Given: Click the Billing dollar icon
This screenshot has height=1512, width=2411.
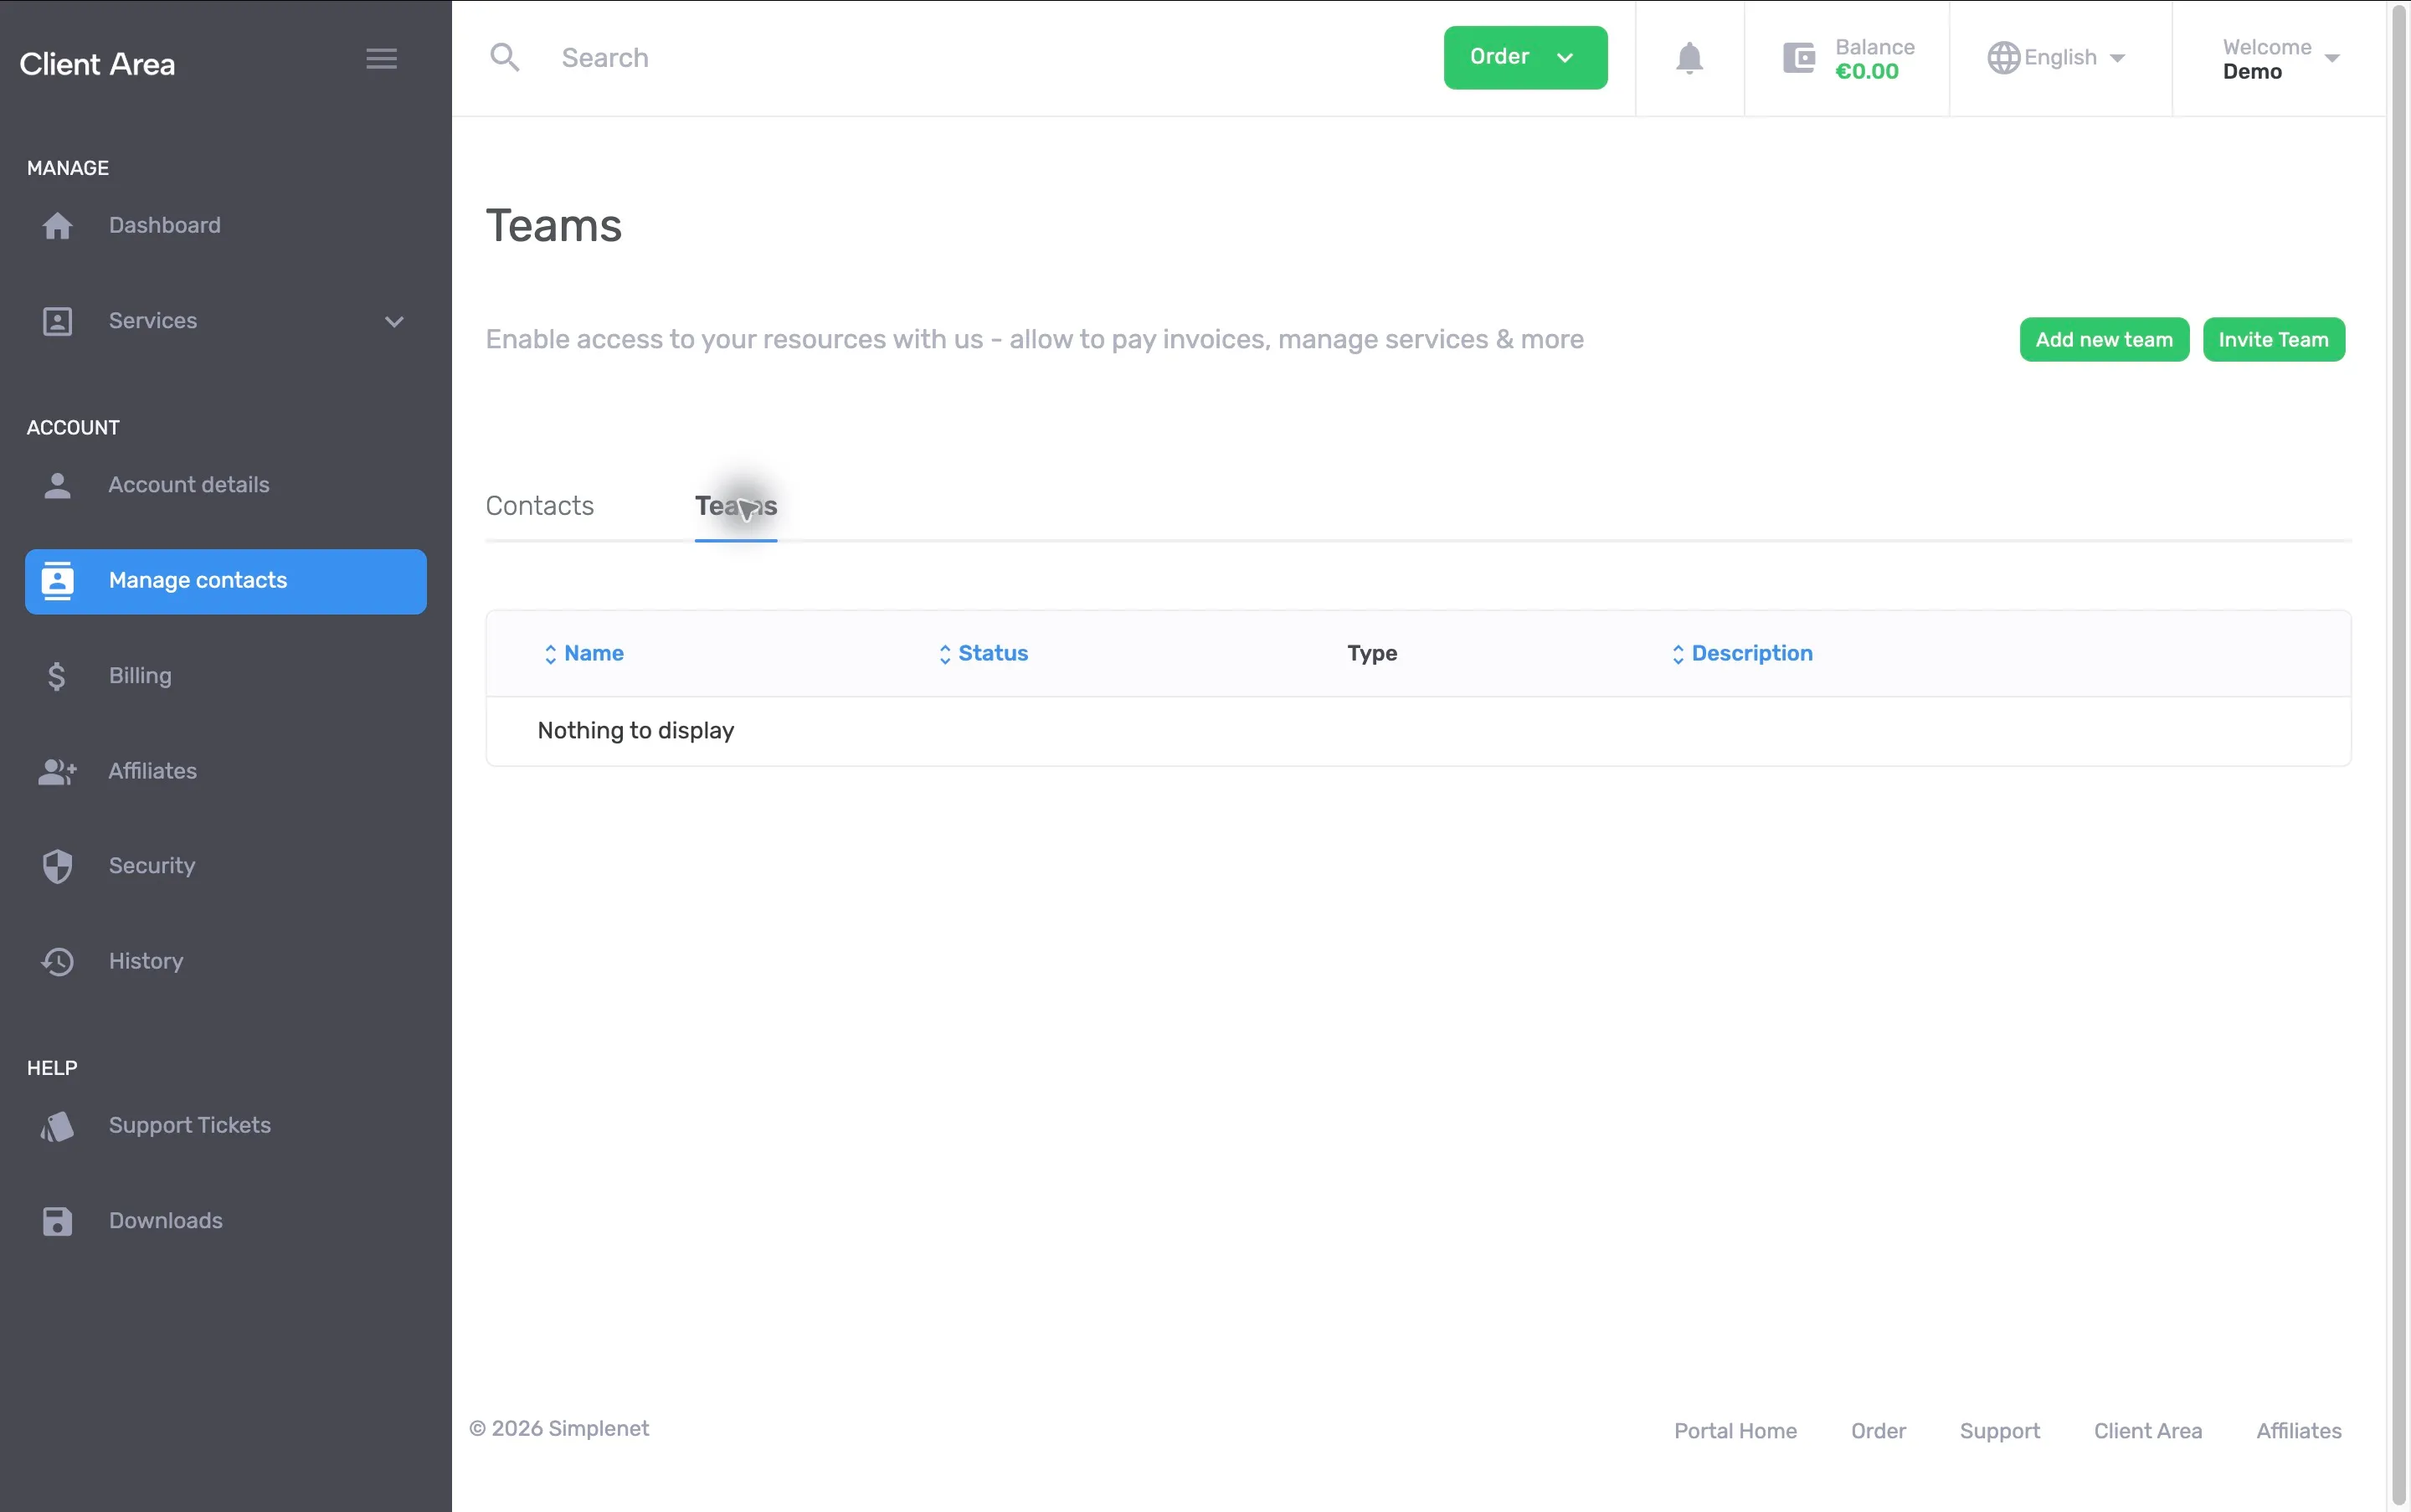Looking at the screenshot, I should (x=56, y=676).
